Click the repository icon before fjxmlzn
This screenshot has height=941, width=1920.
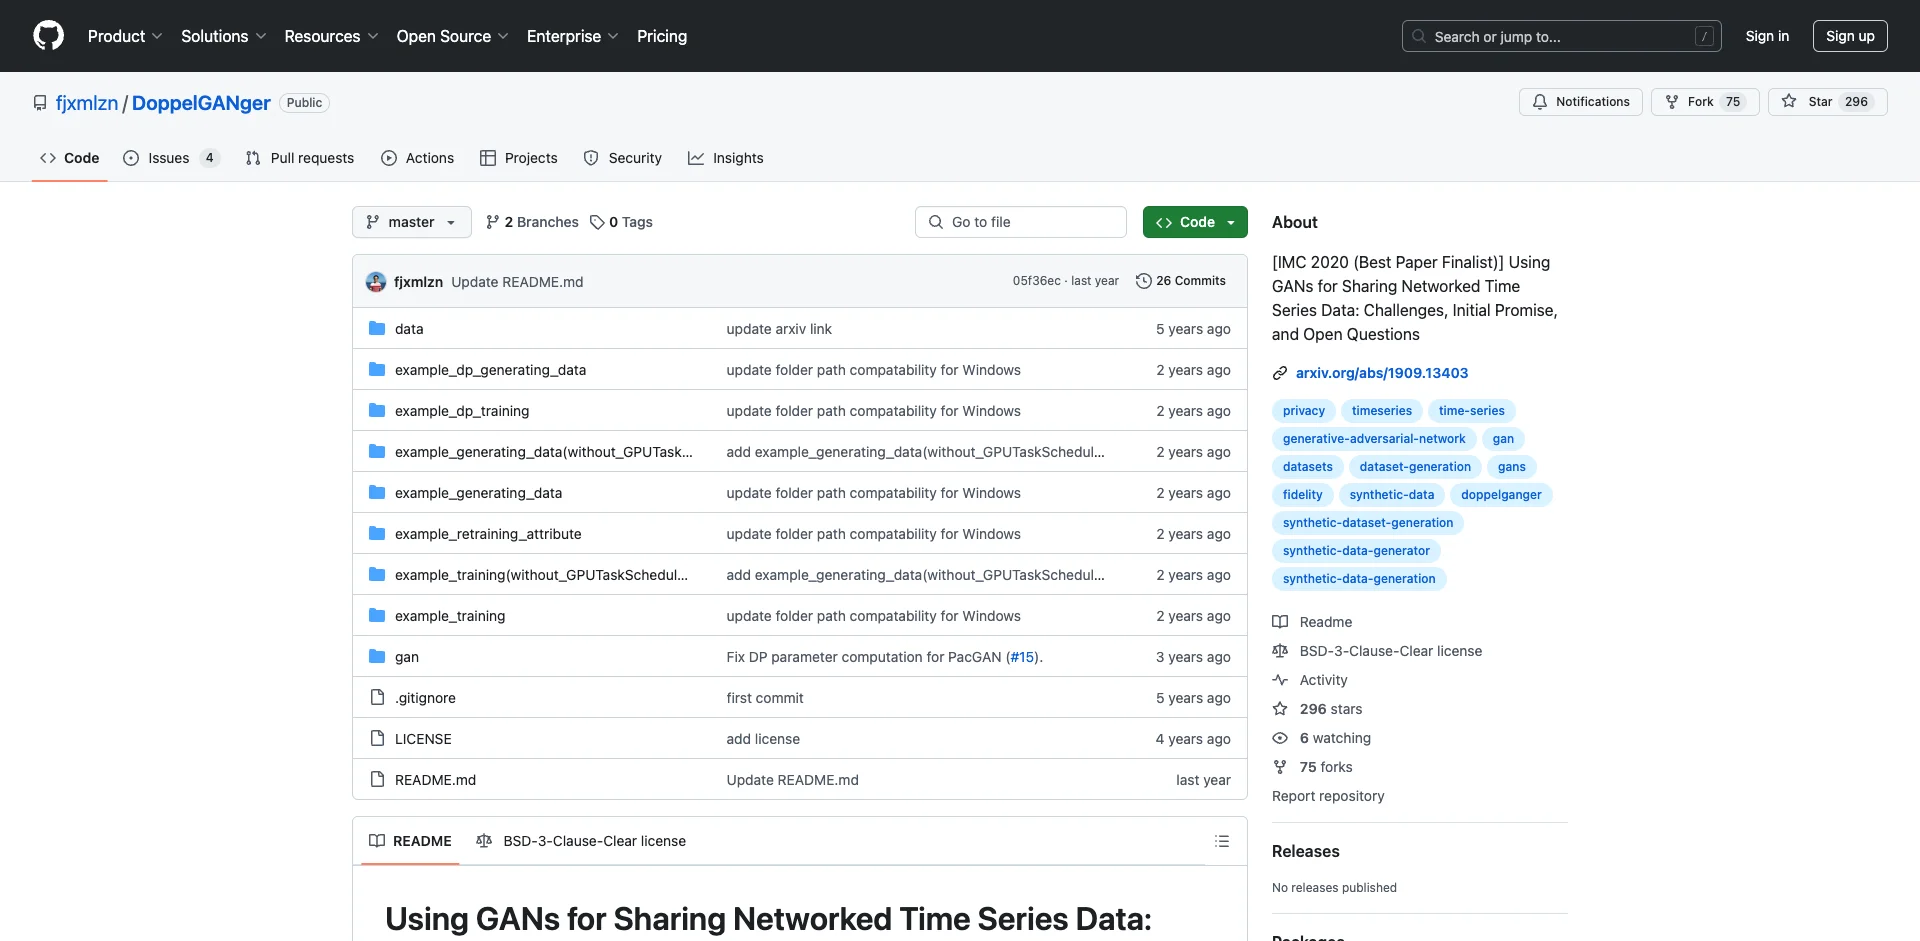[x=40, y=103]
